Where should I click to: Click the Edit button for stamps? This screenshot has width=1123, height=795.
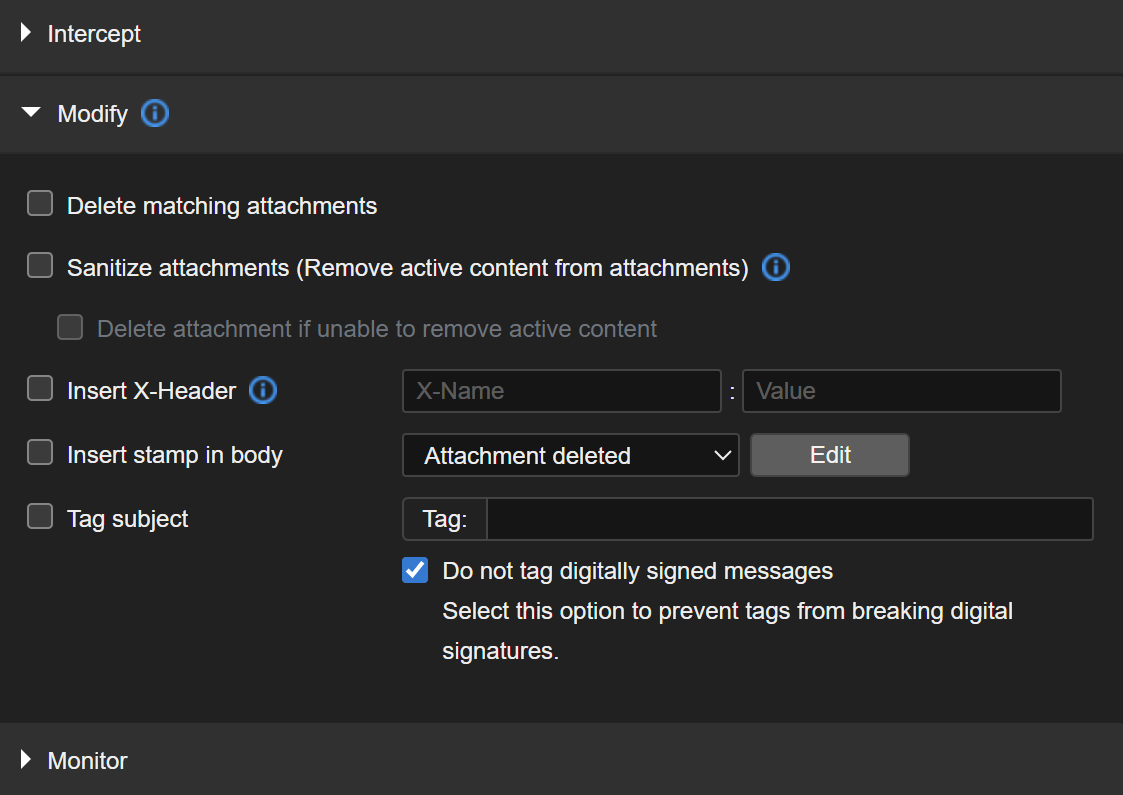coord(829,455)
